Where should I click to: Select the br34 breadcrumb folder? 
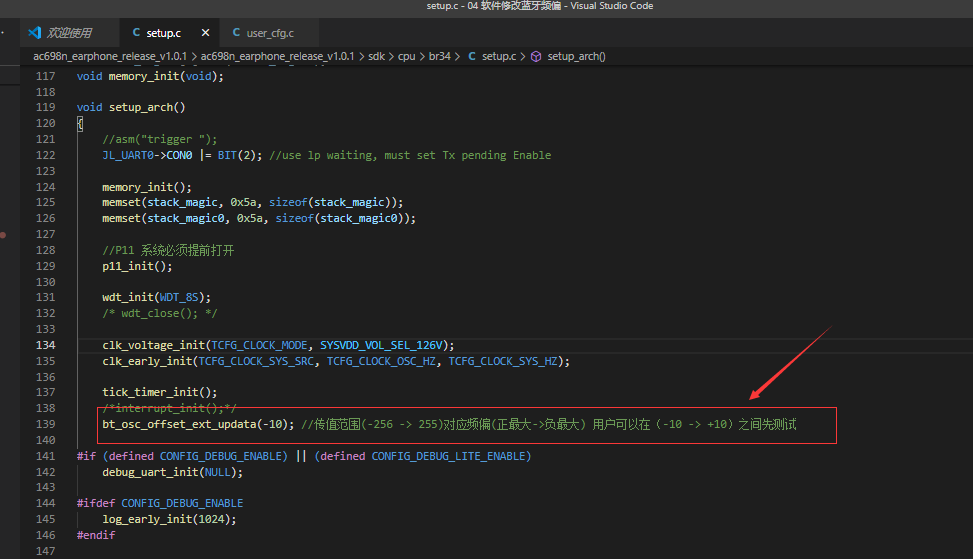coord(439,56)
